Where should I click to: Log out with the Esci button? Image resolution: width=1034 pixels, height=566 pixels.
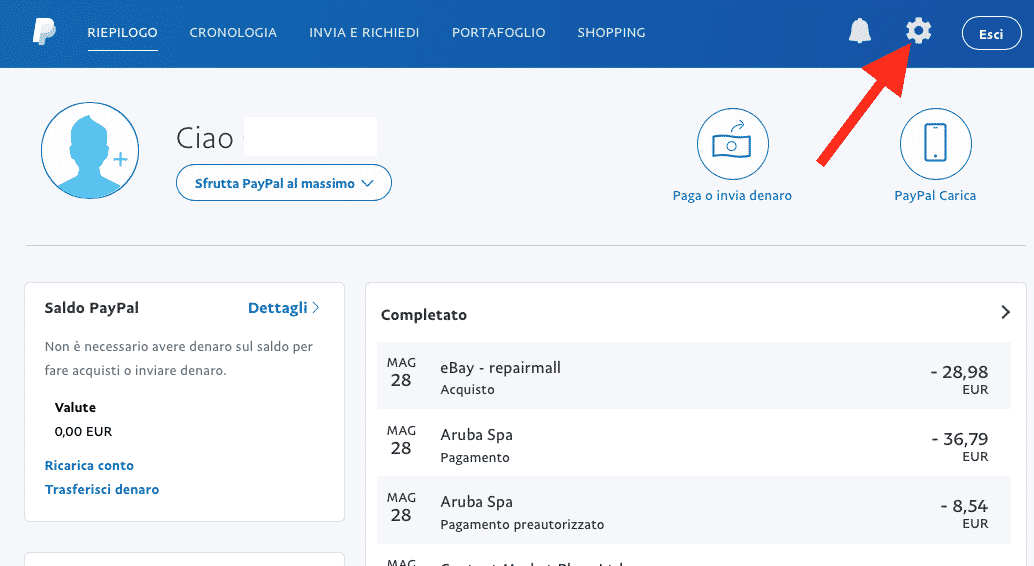coord(991,34)
